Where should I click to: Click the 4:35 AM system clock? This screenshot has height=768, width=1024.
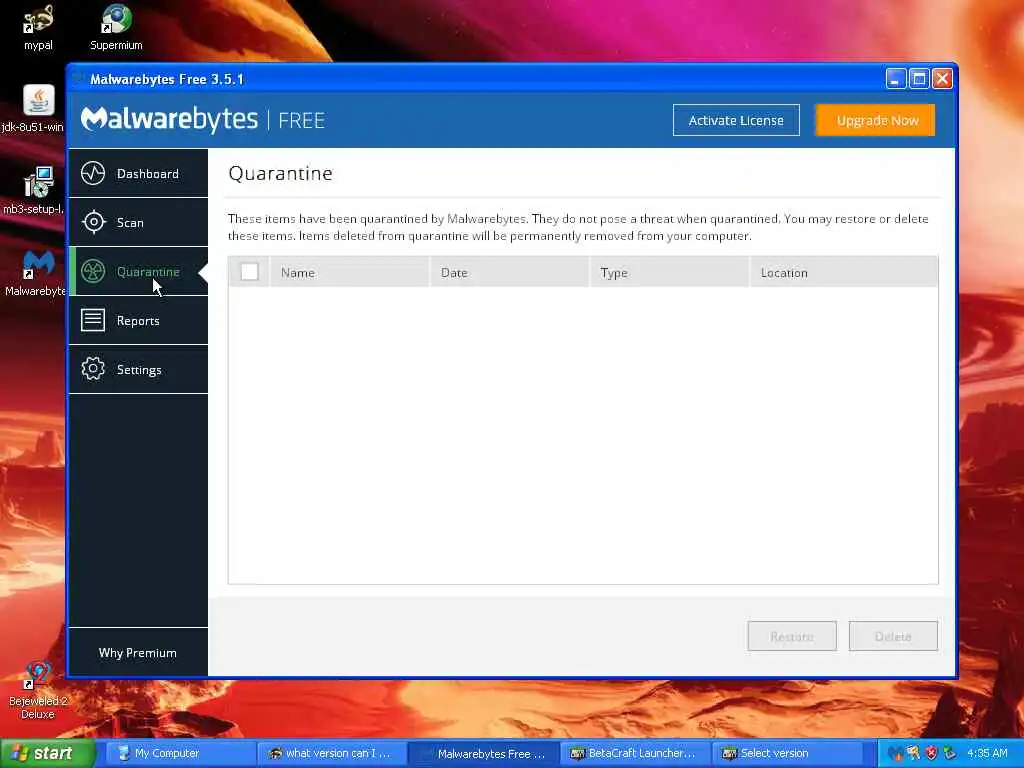tap(987, 754)
